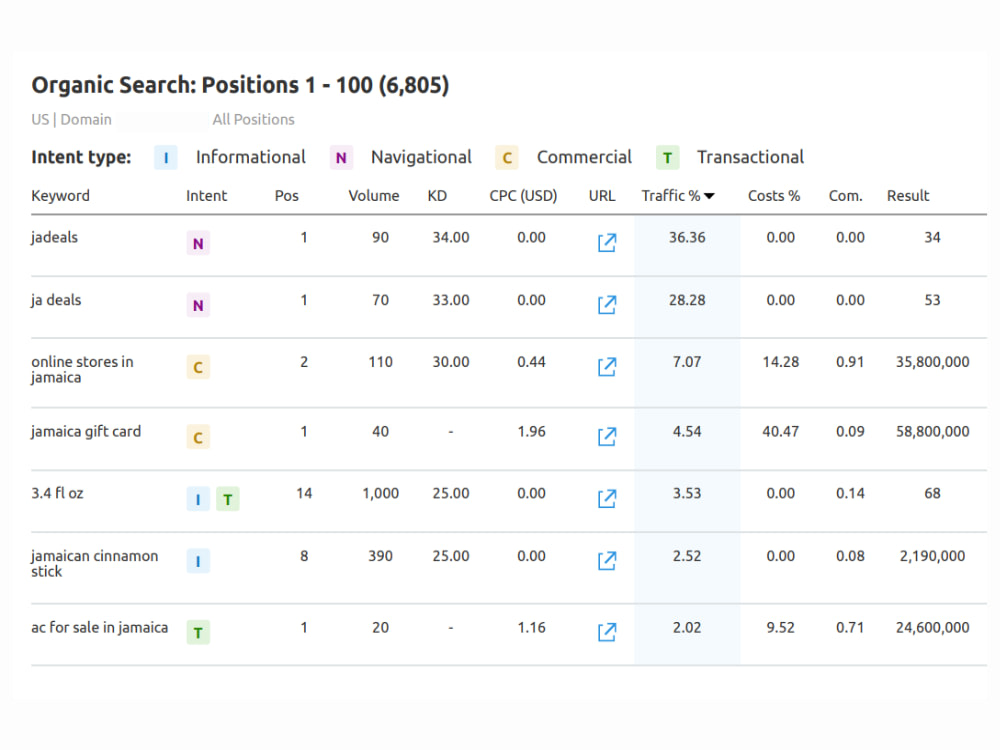Open URL icon for jamaica gift card
This screenshot has height=750, width=1000.
click(607, 436)
